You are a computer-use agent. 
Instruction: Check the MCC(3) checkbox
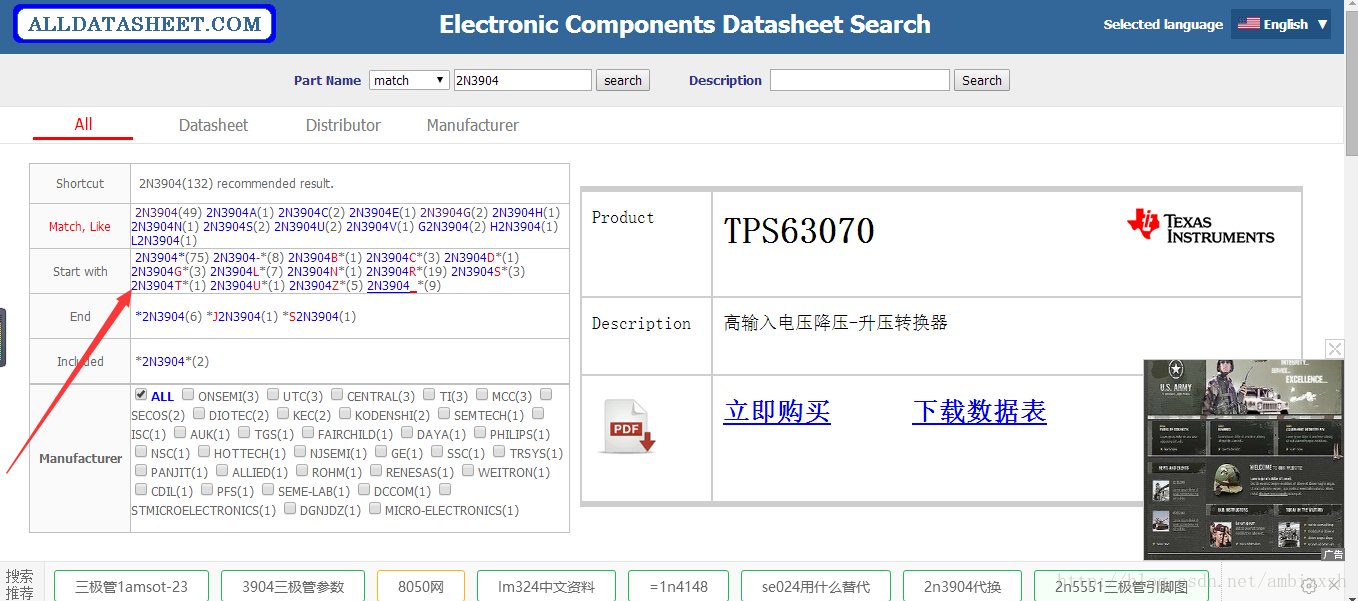click(x=482, y=395)
